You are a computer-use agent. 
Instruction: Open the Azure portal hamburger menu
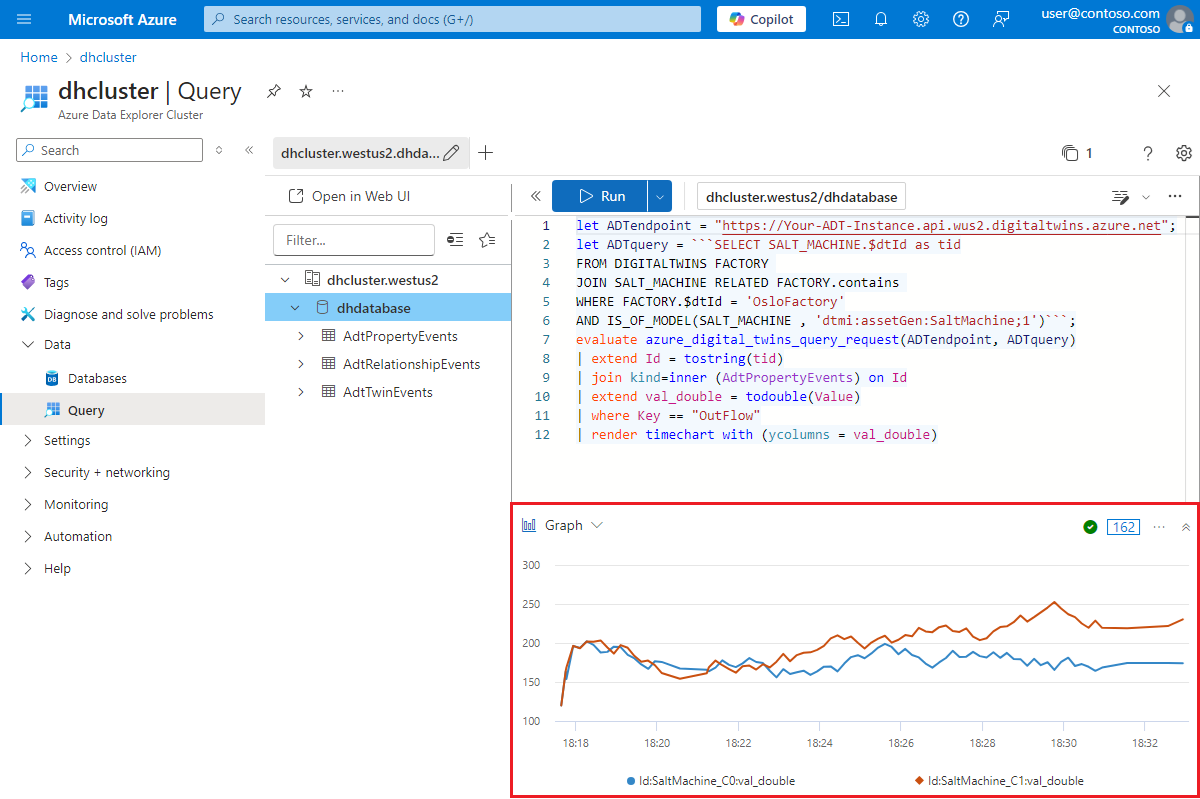pyautogui.click(x=24, y=19)
